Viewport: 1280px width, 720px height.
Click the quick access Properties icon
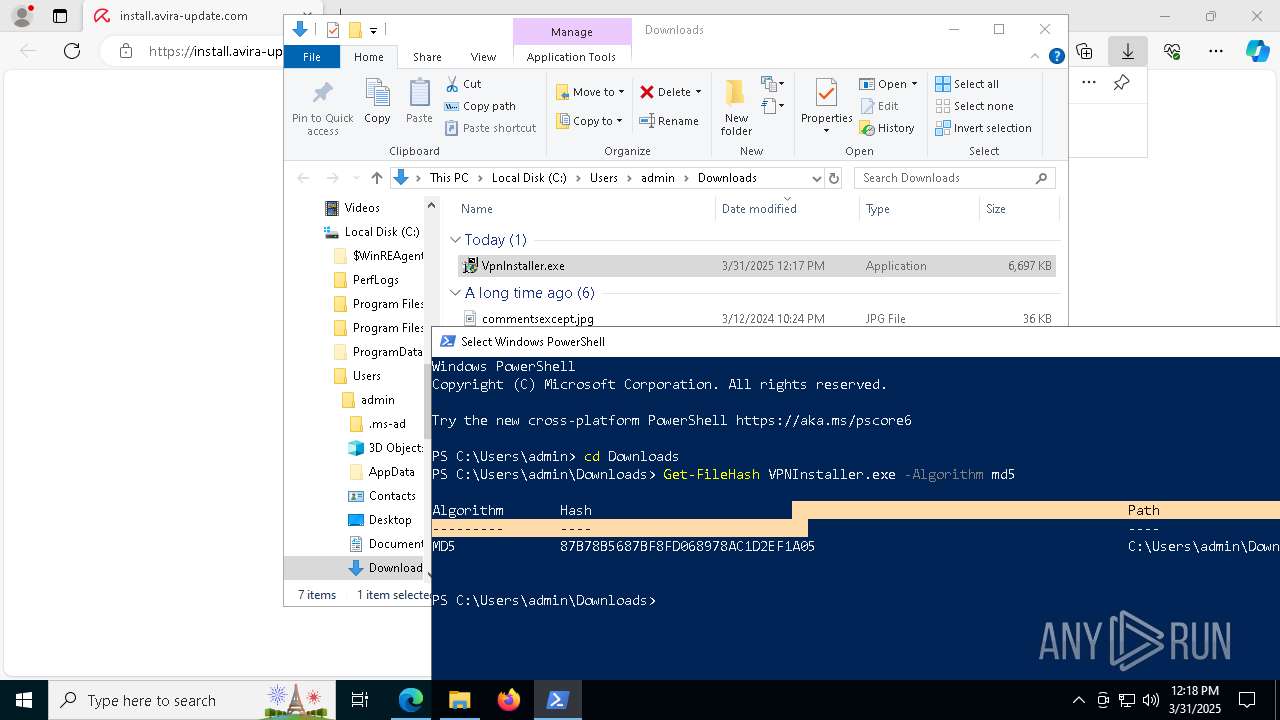point(333,30)
